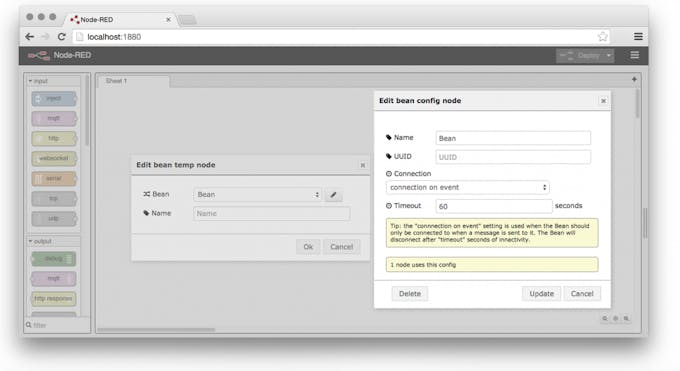680x371 pixels.
Task: Select the serial node in palette
Action: (x=54, y=178)
